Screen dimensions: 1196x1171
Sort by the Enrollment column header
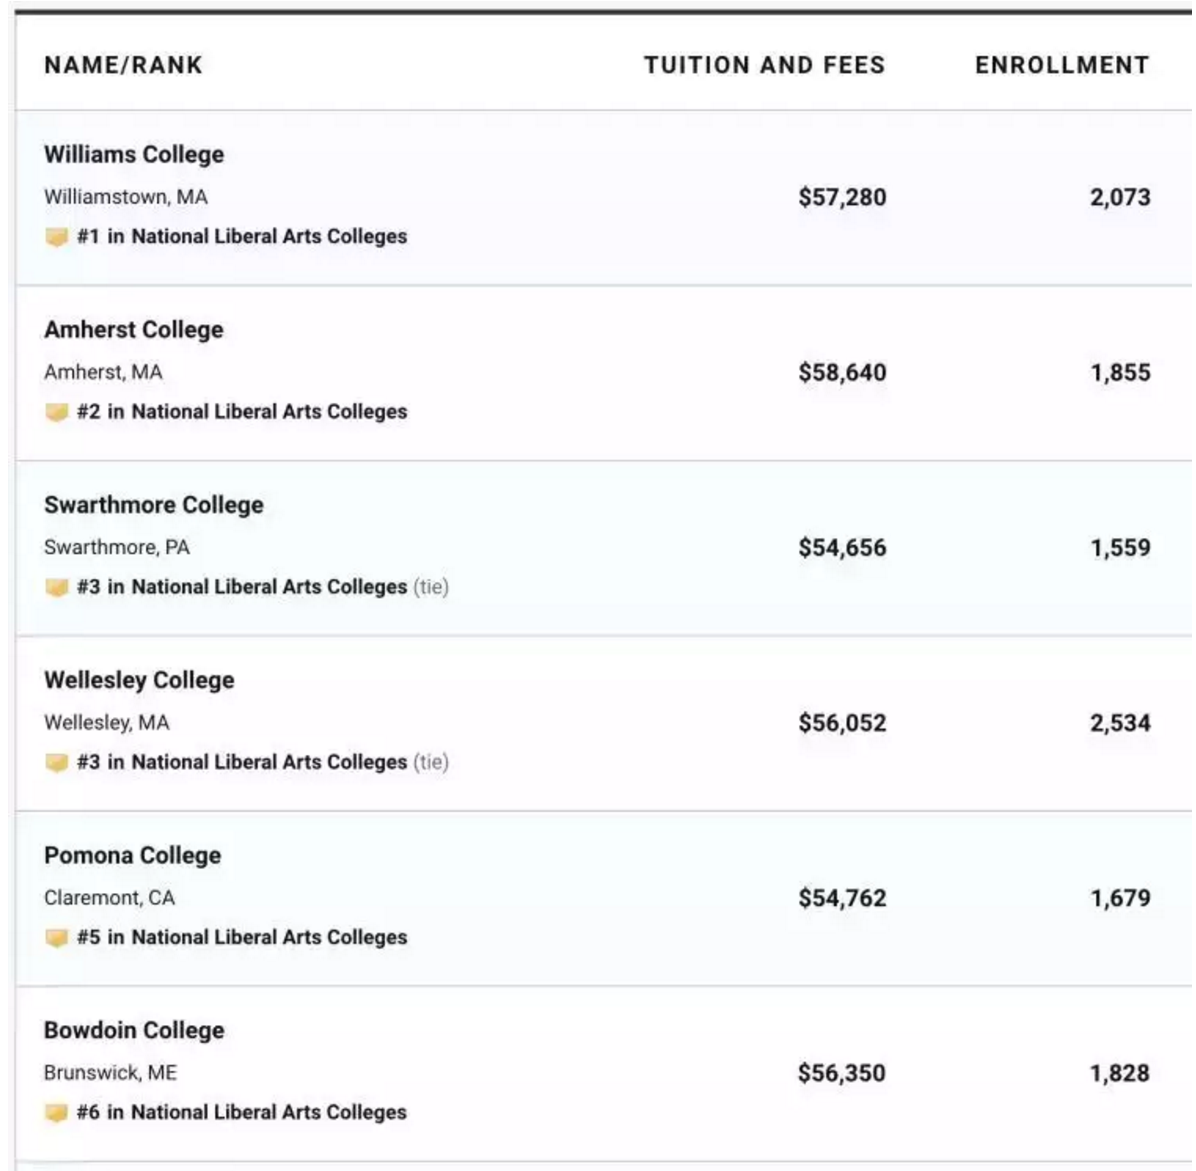click(x=1062, y=66)
